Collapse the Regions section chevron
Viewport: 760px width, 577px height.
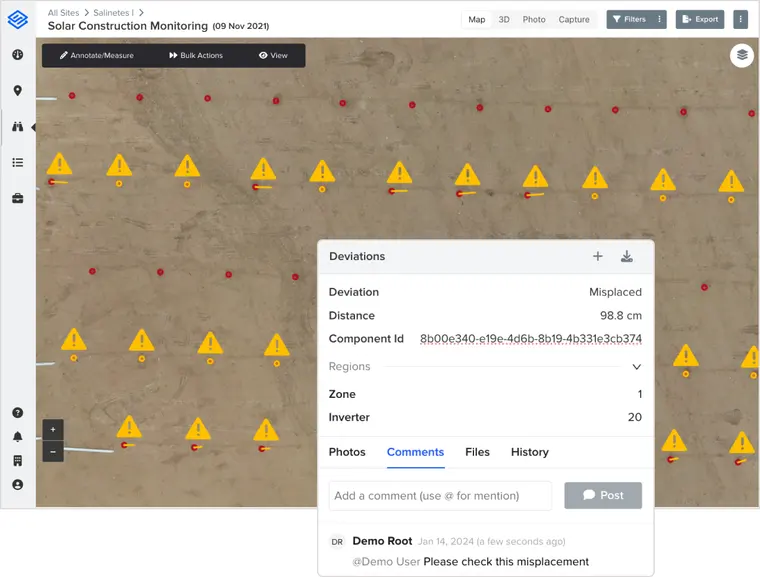(636, 367)
